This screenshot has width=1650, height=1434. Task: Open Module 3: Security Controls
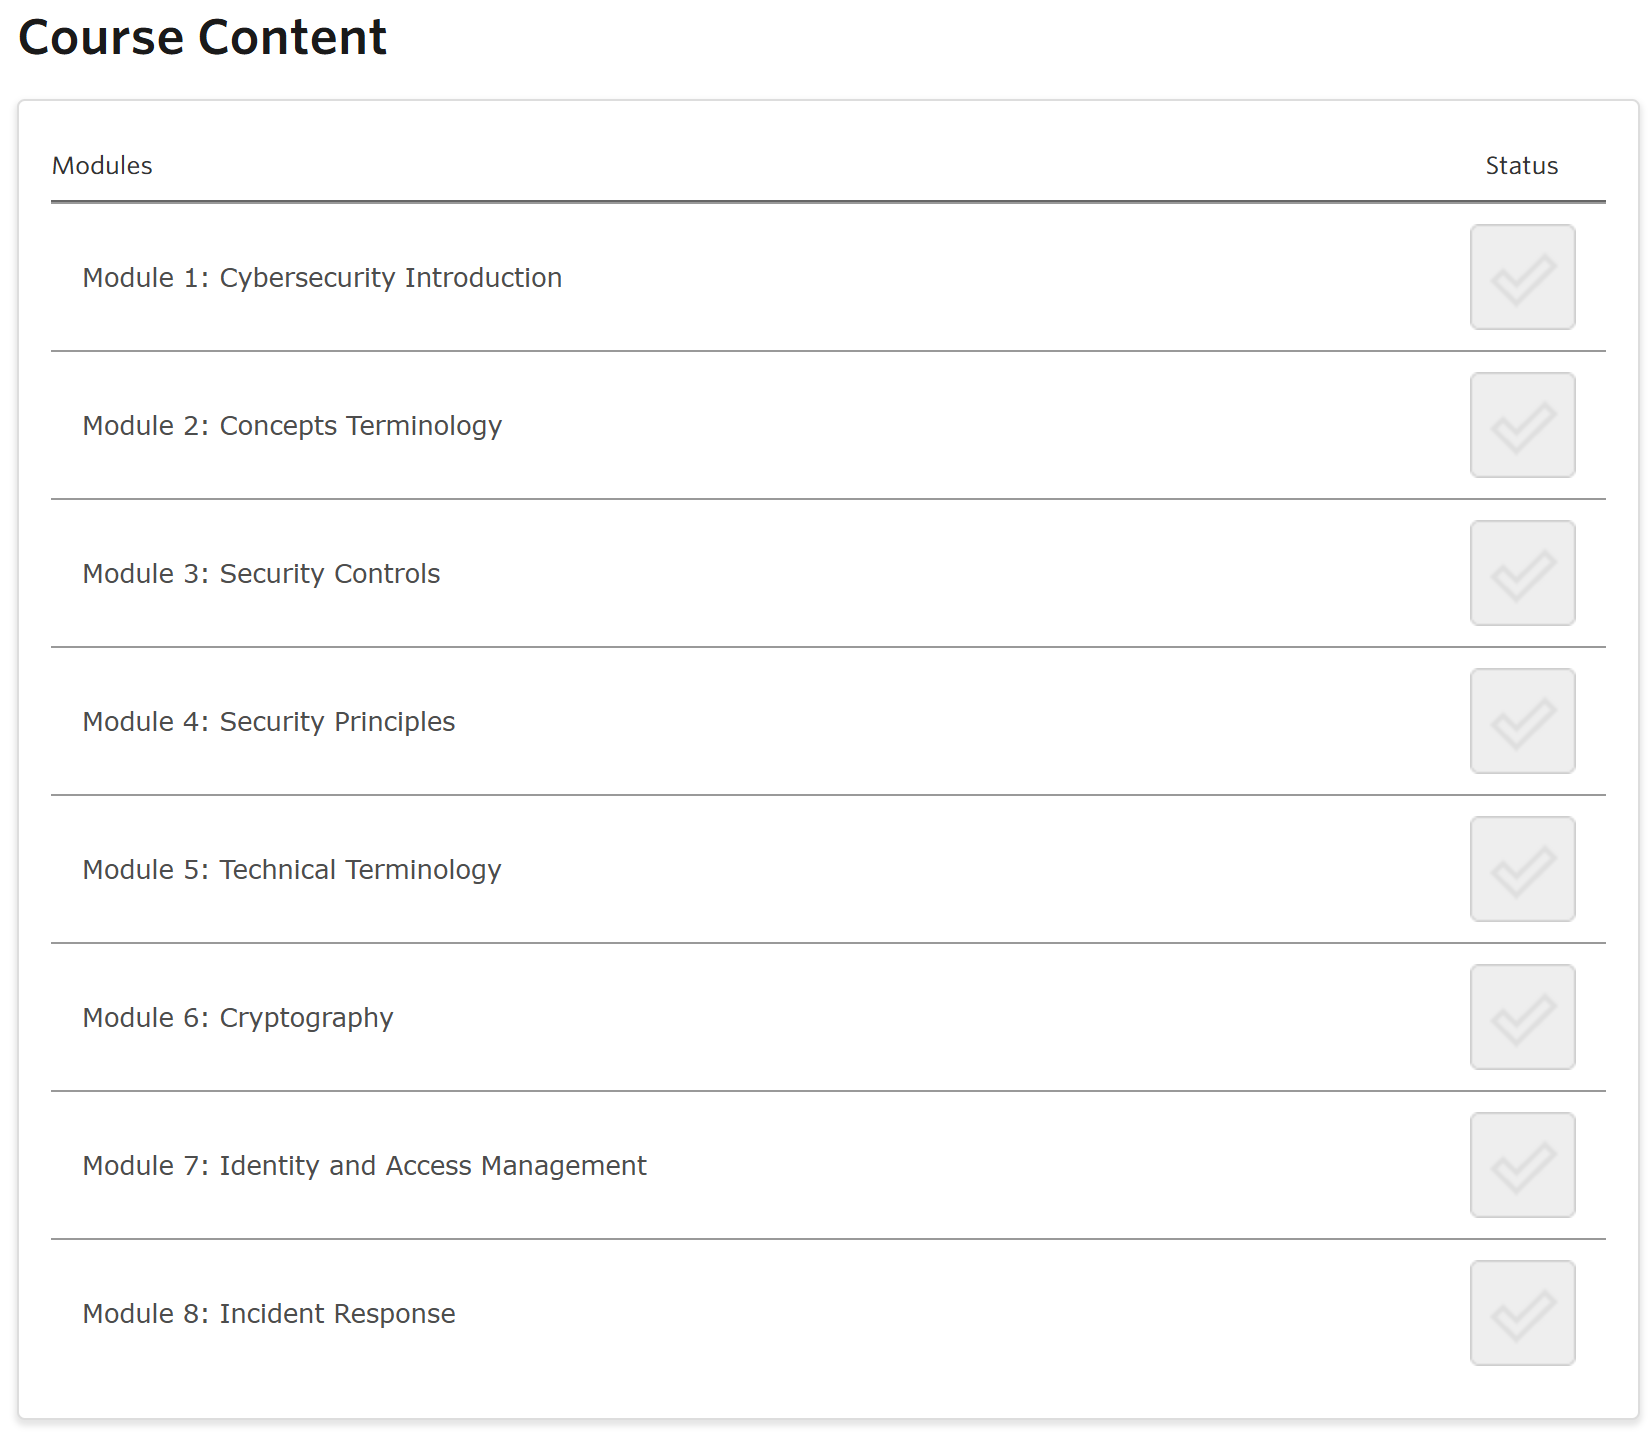(x=261, y=574)
